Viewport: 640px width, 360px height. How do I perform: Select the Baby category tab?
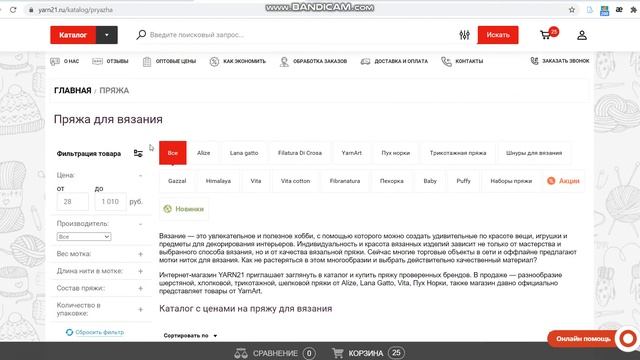(430, 181)
